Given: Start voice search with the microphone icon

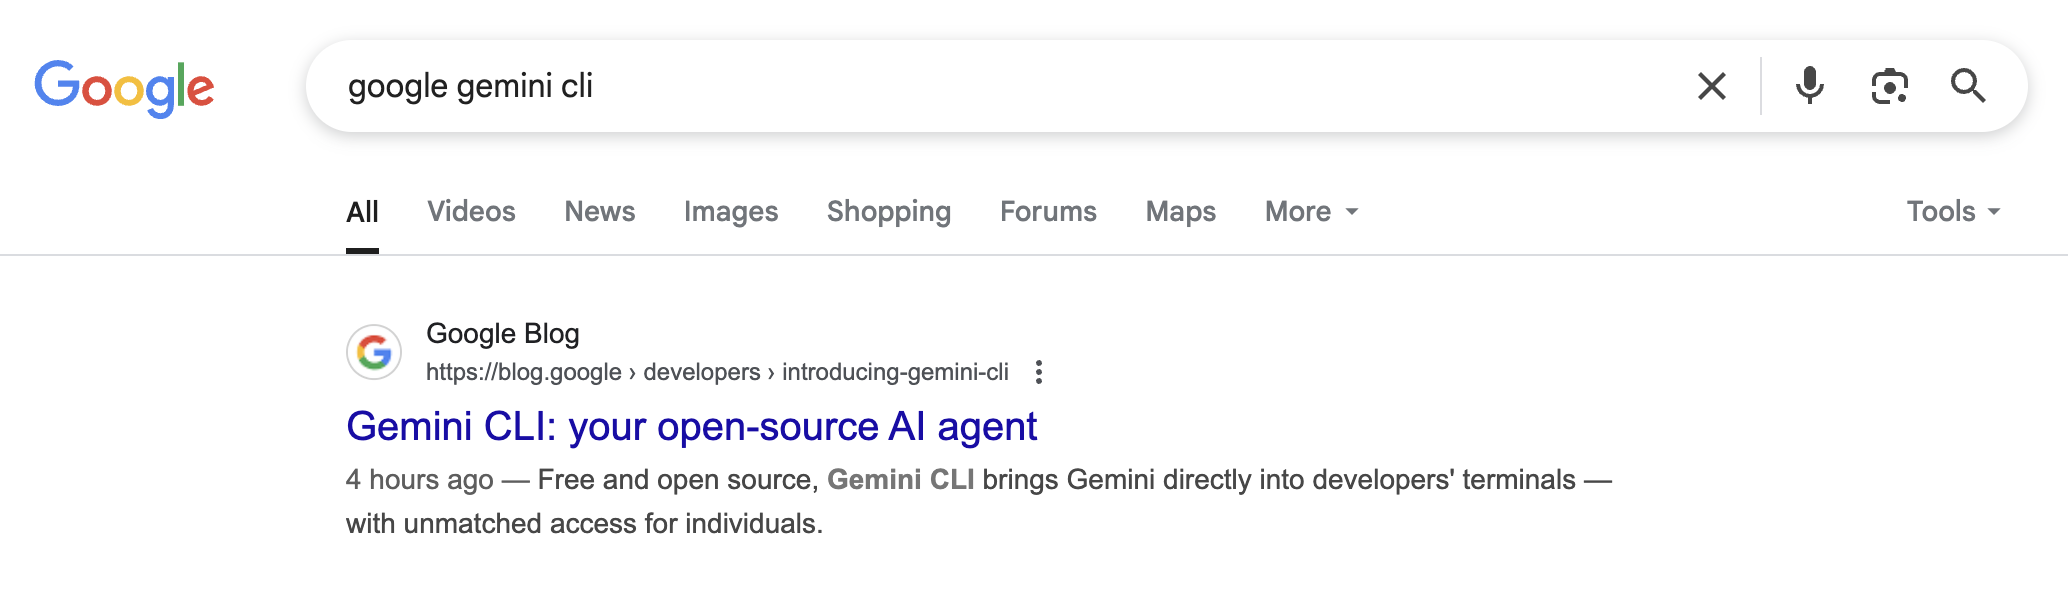Looking at the screenshot, I should 1809,86.
